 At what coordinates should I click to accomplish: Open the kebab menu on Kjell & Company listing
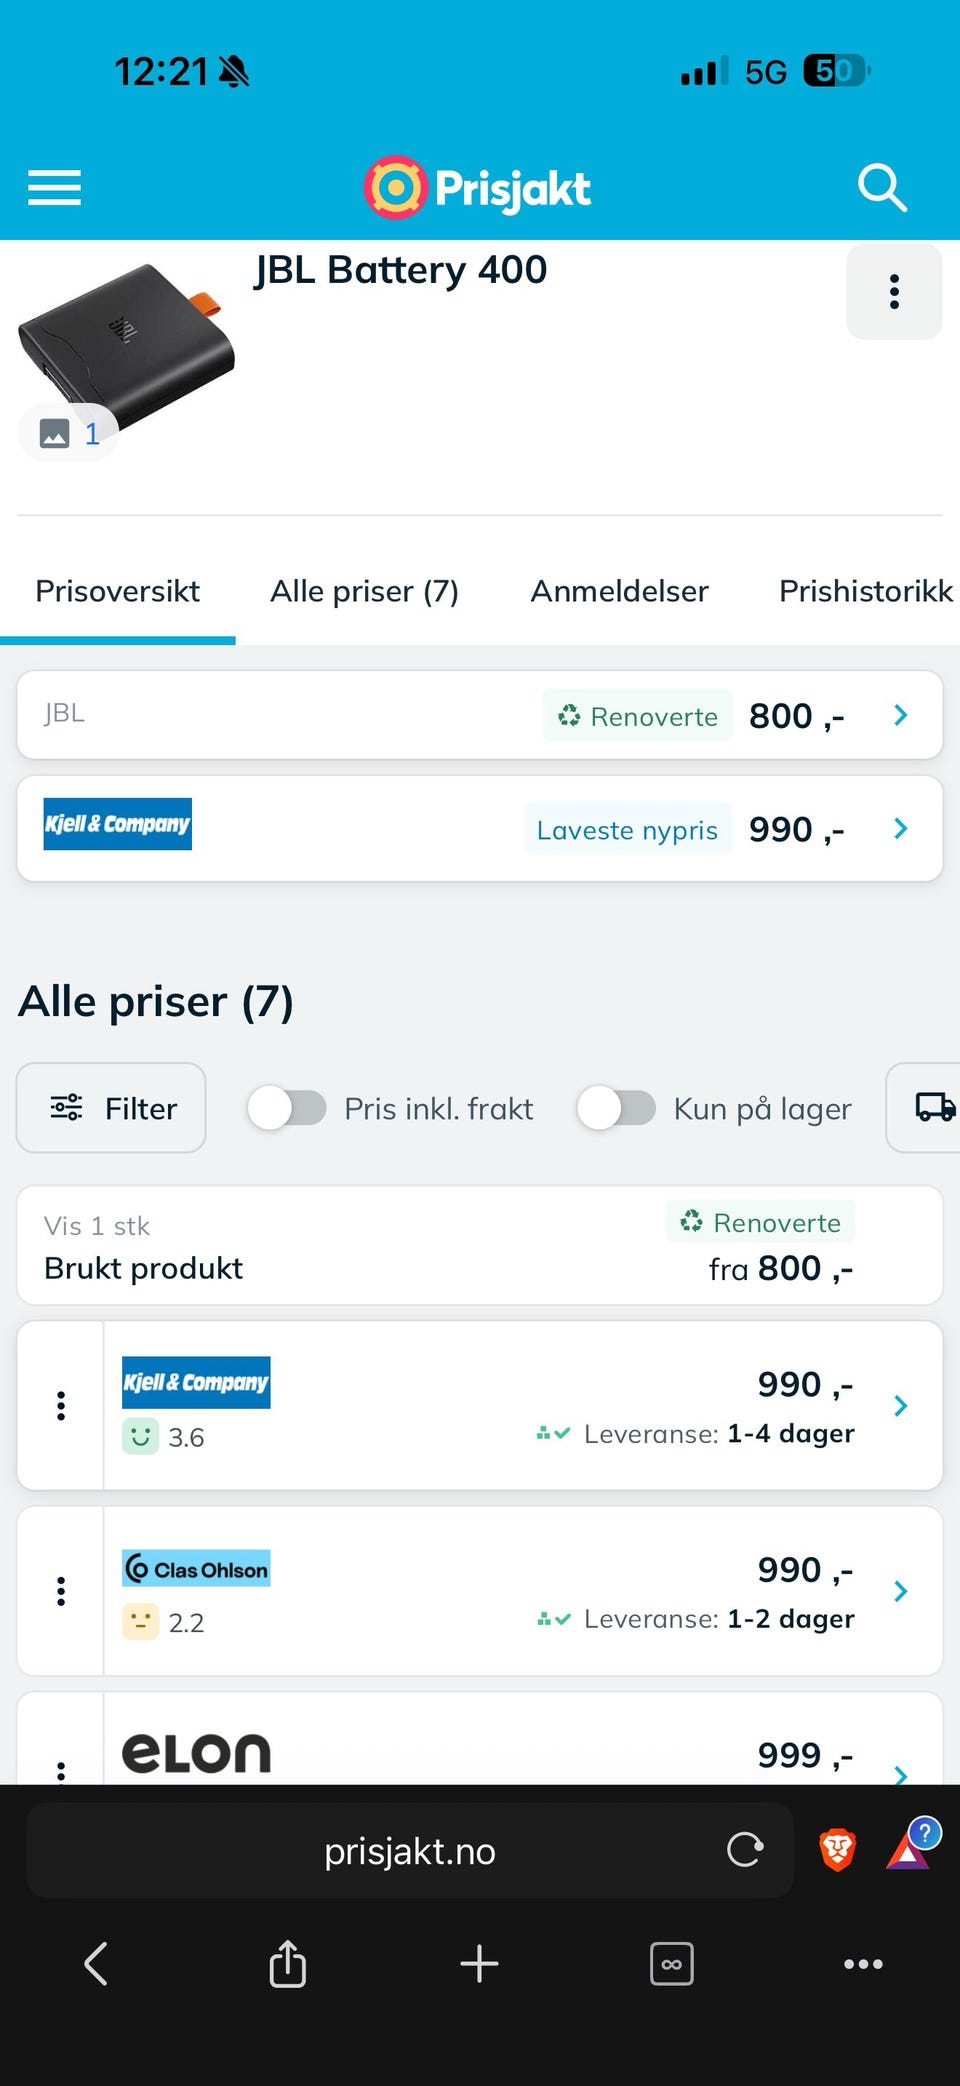61,1405
